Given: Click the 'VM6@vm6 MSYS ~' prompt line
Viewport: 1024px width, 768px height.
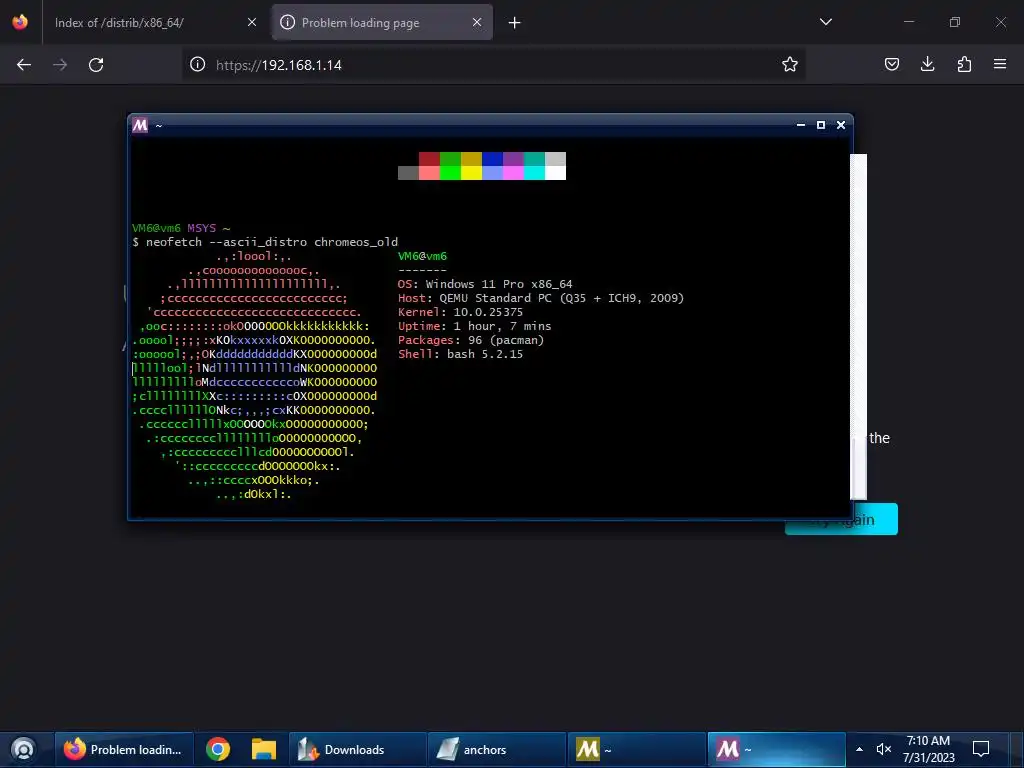Looking at the screenshot, I should pyautogui.click(x=181, y=228).
